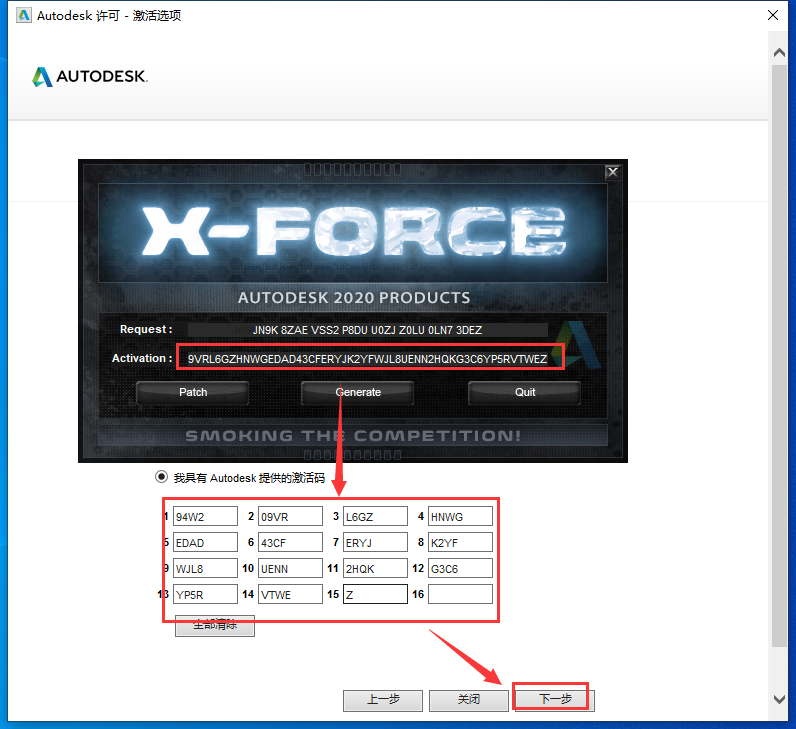Click the empty activation code box 16
Image resolution: width=796 pixels, height=729 pixels.
(460, 594)
